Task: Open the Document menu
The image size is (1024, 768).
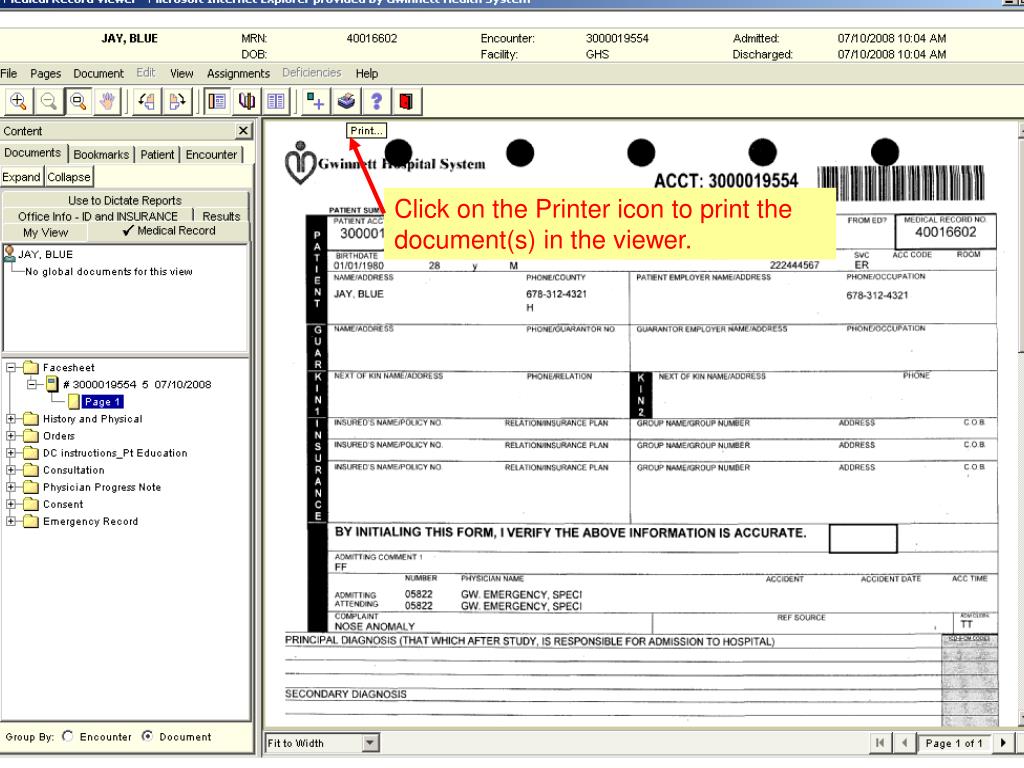Action: [99, 73]
